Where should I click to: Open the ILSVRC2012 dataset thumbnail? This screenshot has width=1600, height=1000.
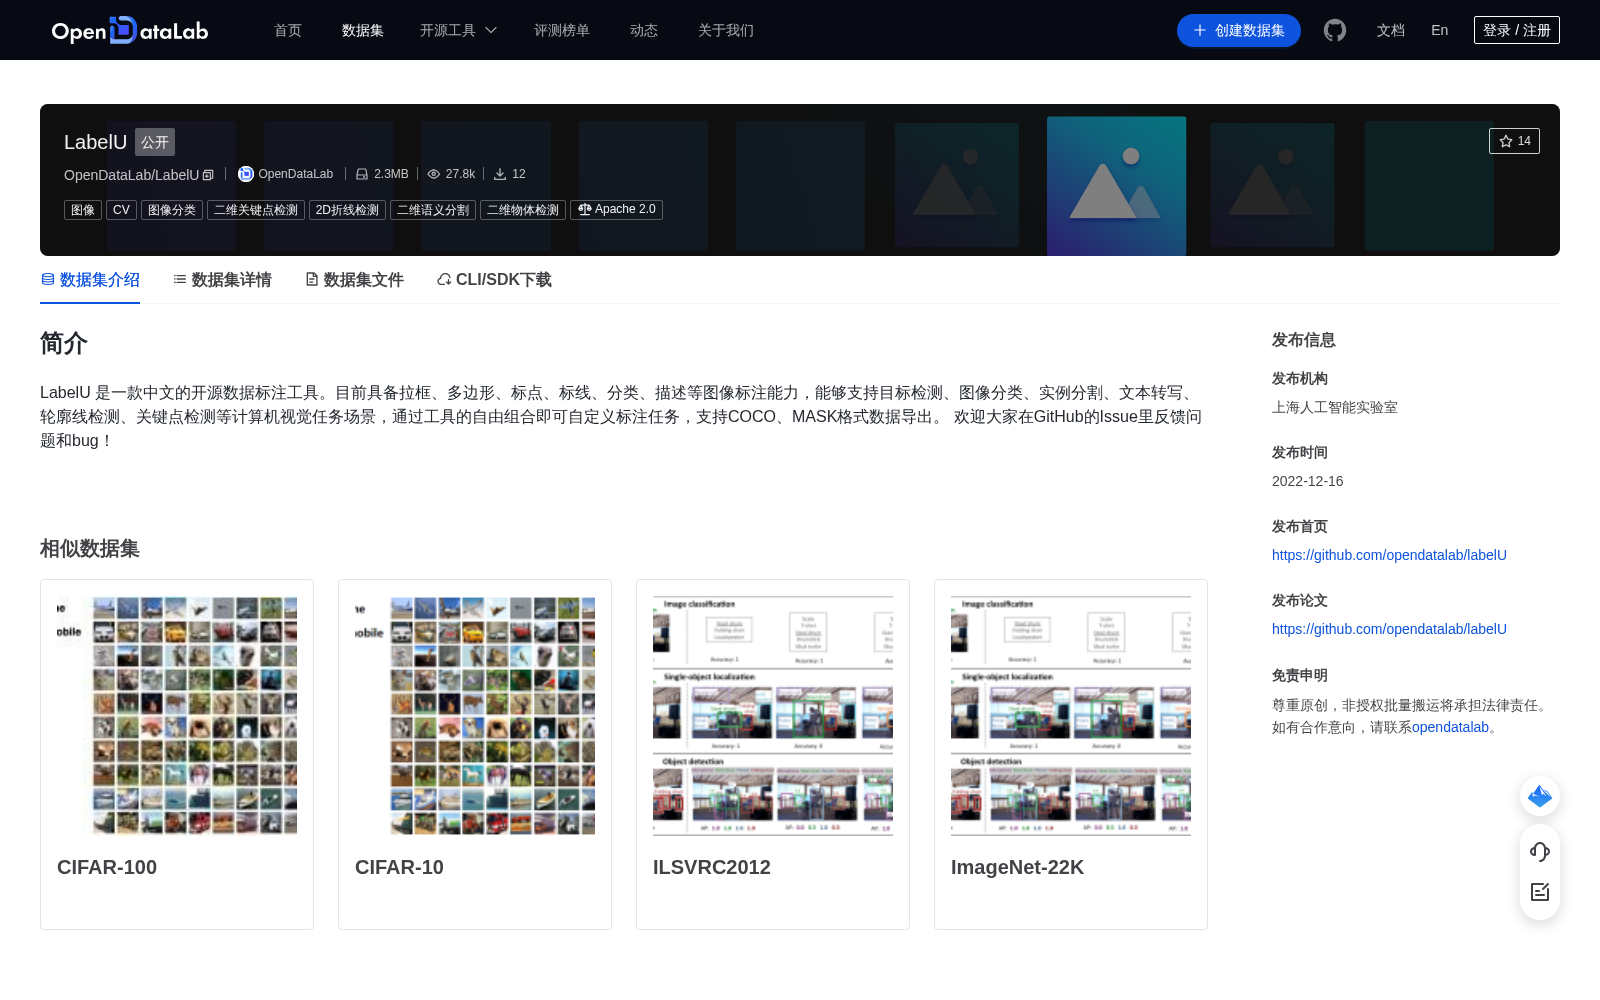point(773,716)
